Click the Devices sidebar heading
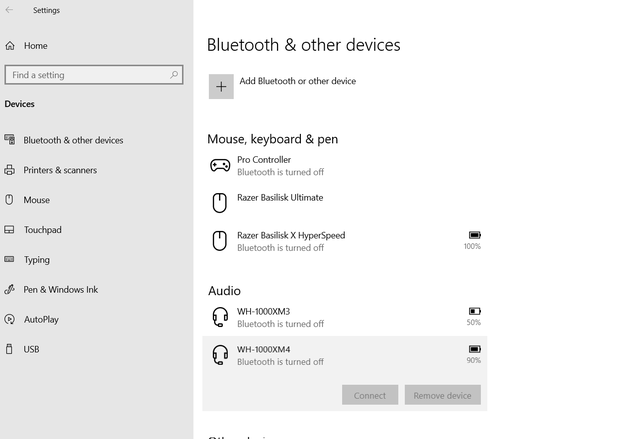This screenshot has width=640, height=439. click(19, 104)
